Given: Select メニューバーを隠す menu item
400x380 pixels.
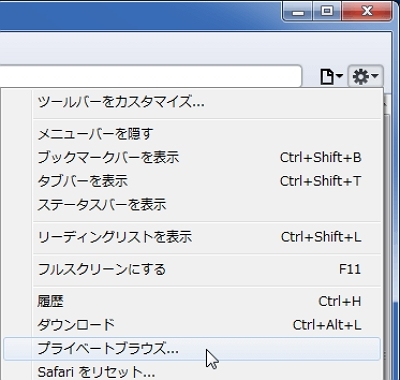Looking at the screenshot, I should tap(192, 134).
